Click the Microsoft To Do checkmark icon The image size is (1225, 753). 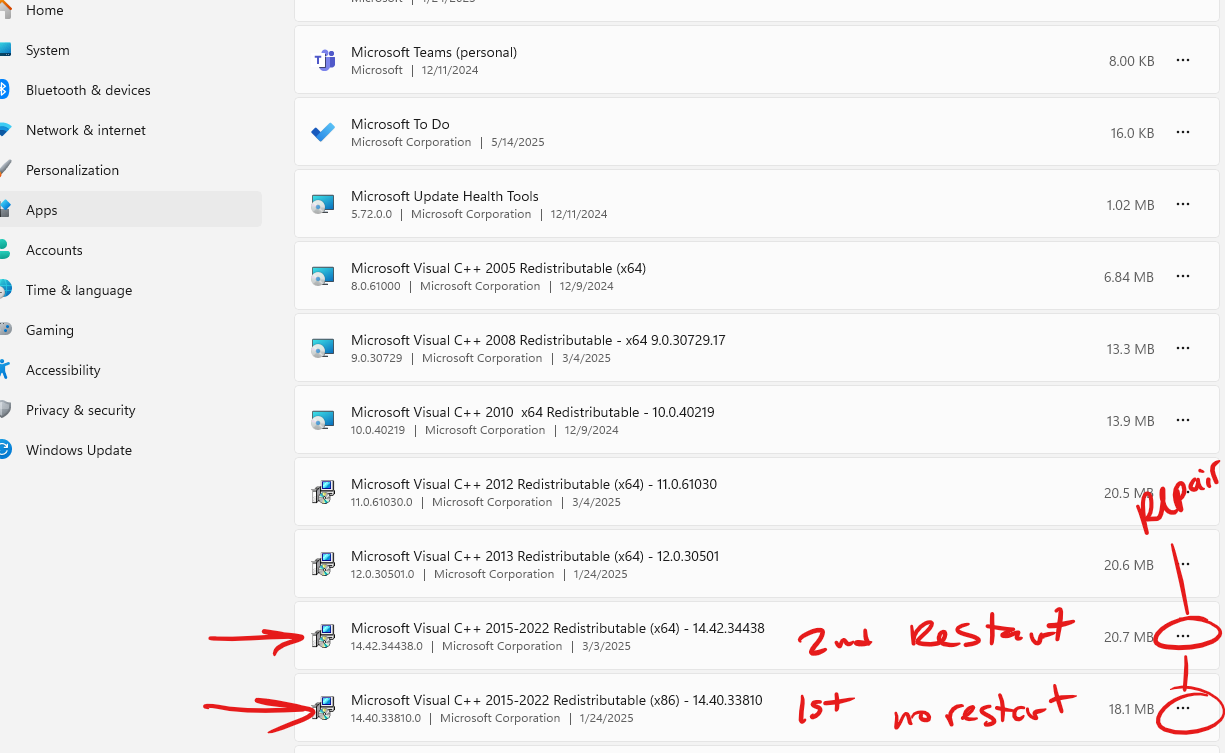click(x=324, y=132)
